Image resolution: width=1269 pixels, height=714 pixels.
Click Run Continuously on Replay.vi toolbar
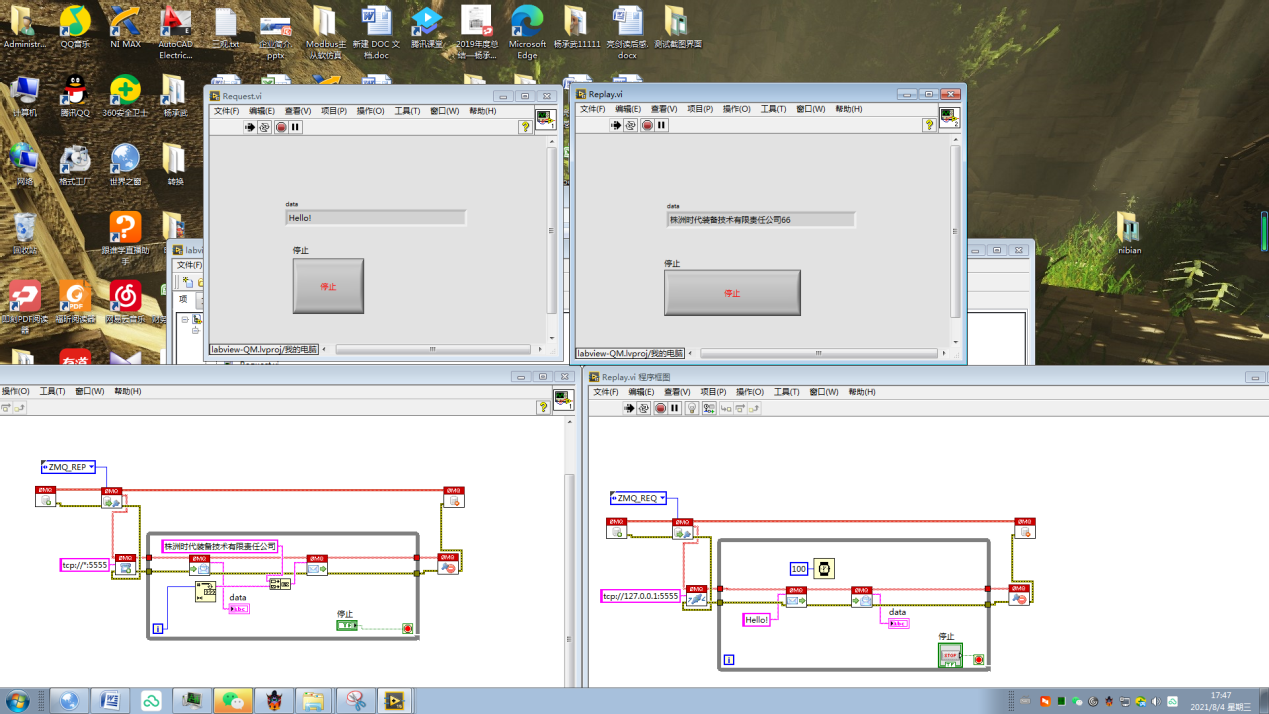[x=629, y=125]
